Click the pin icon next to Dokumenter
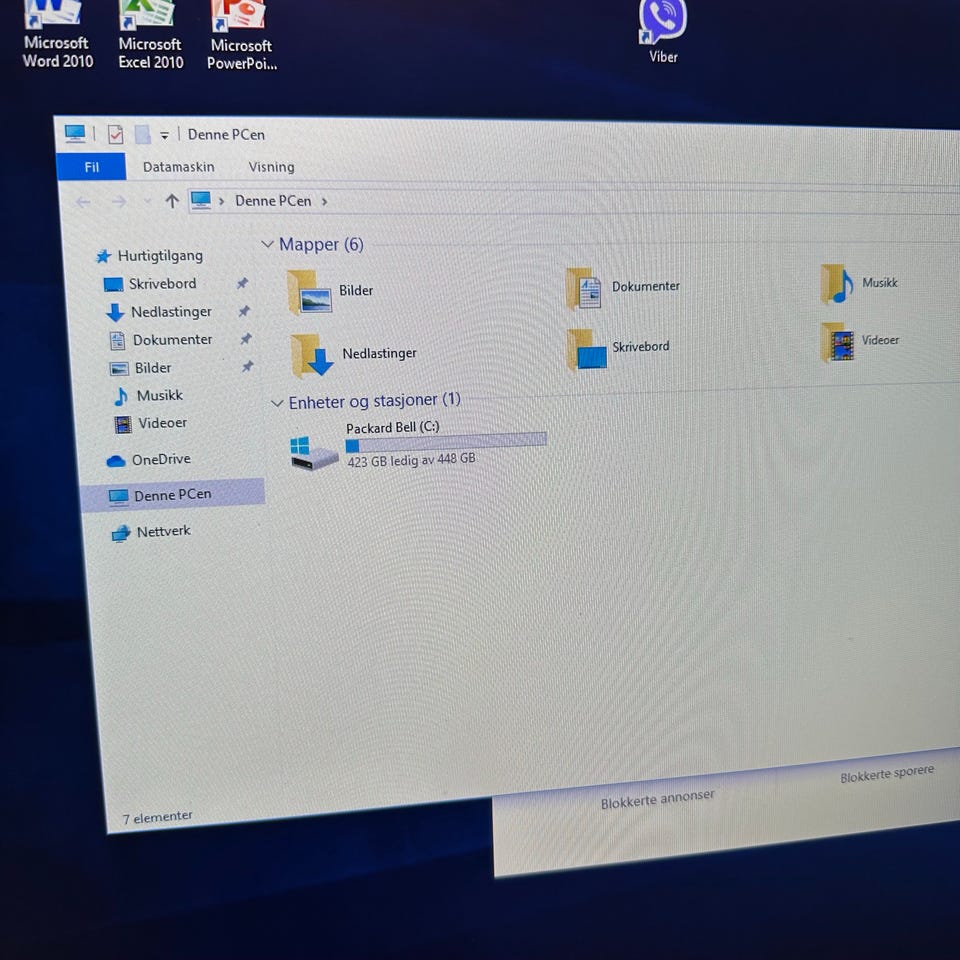This screenshot has height=960, width=960. point(246,339)
